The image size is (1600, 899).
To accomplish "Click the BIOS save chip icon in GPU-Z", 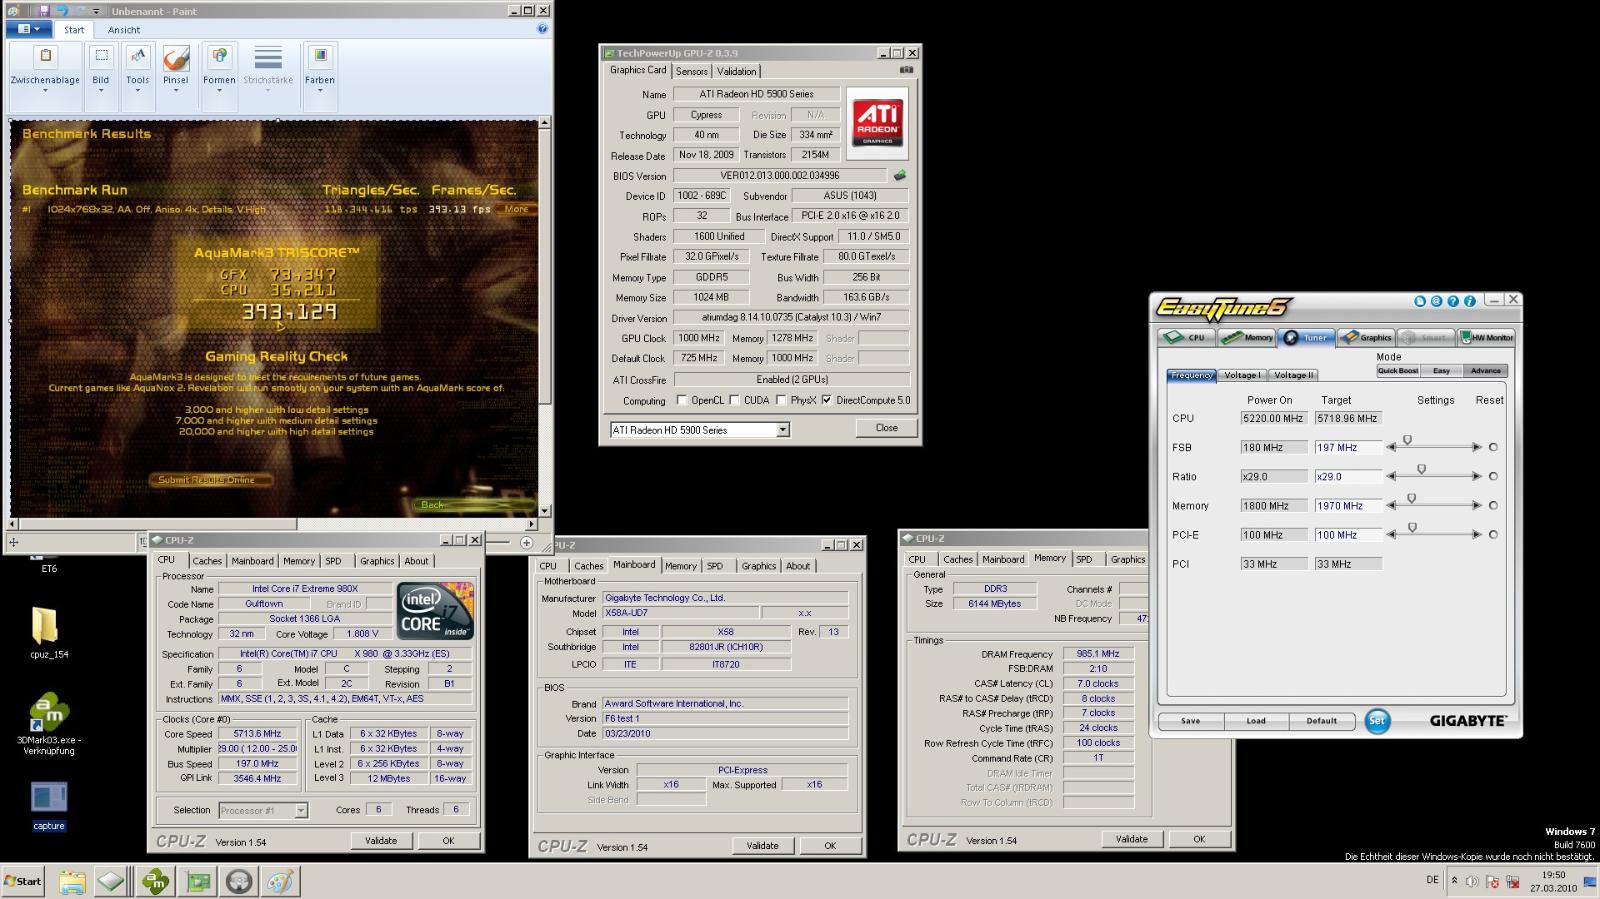I will click(x=900, y=175).
